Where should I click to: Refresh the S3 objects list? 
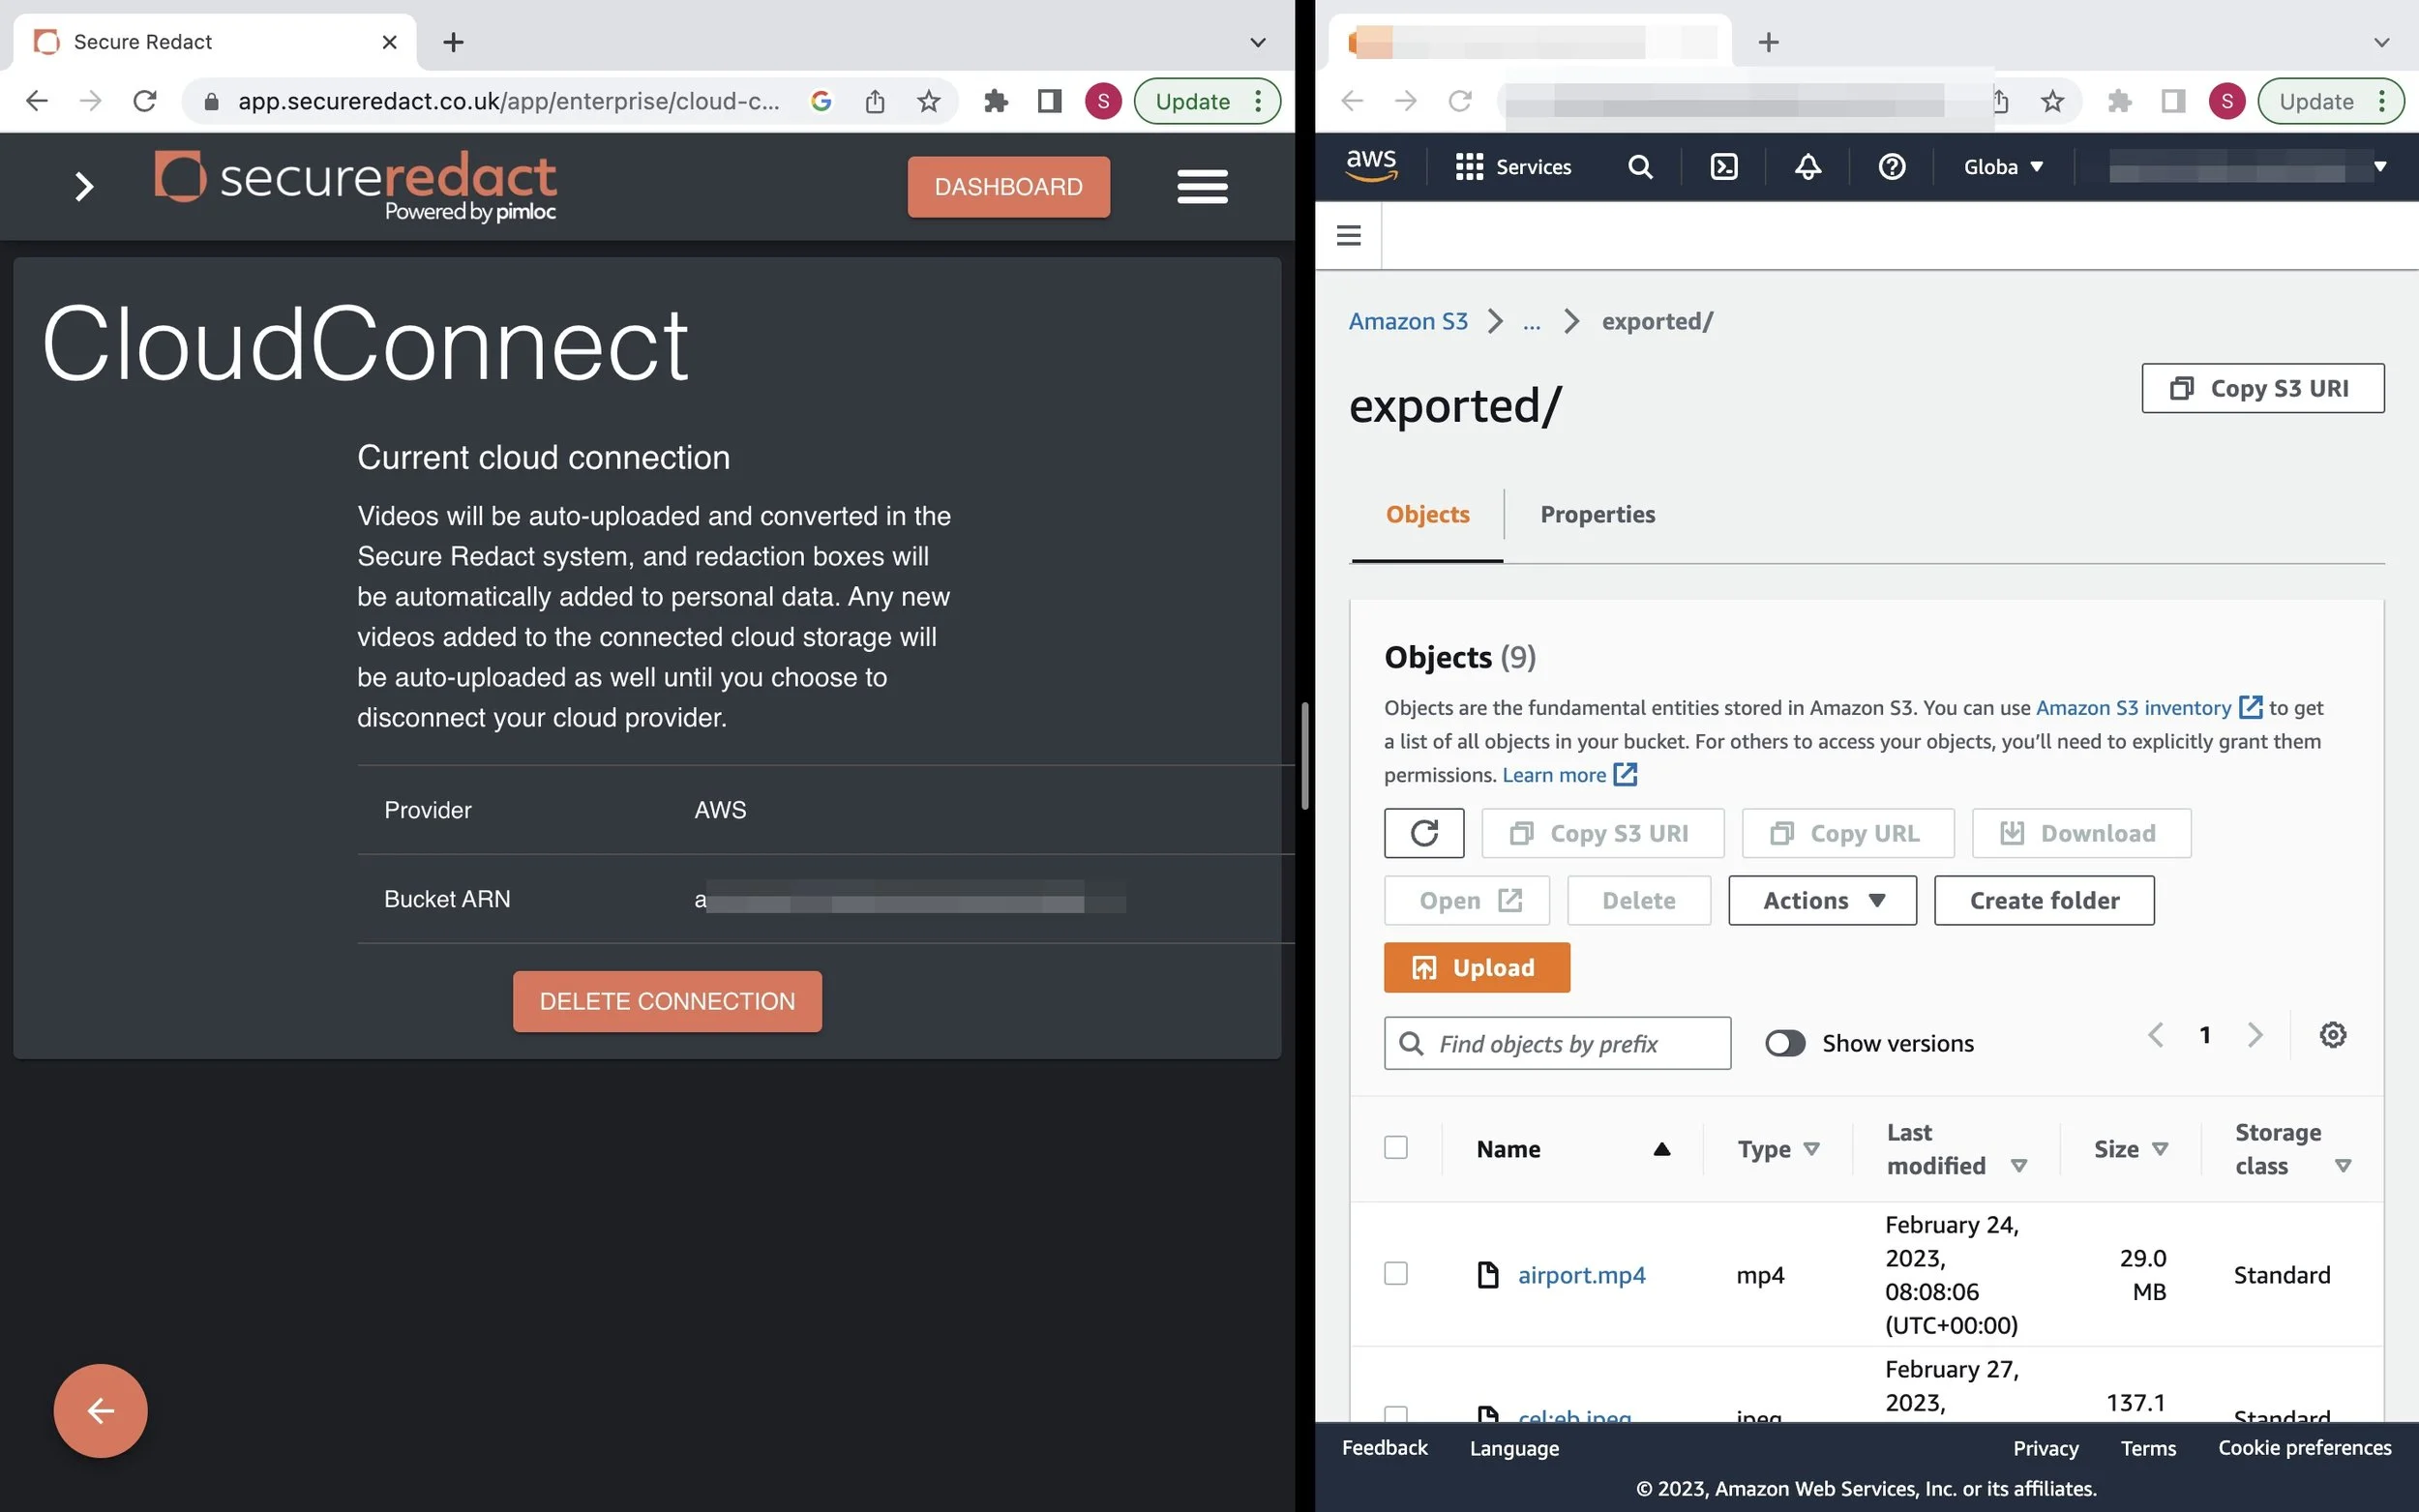pos(1423,833)
